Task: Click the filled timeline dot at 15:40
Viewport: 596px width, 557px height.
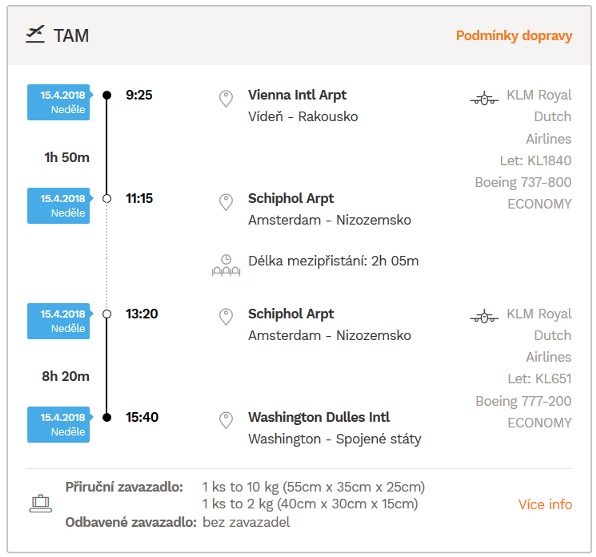Action: pos(107,417)
